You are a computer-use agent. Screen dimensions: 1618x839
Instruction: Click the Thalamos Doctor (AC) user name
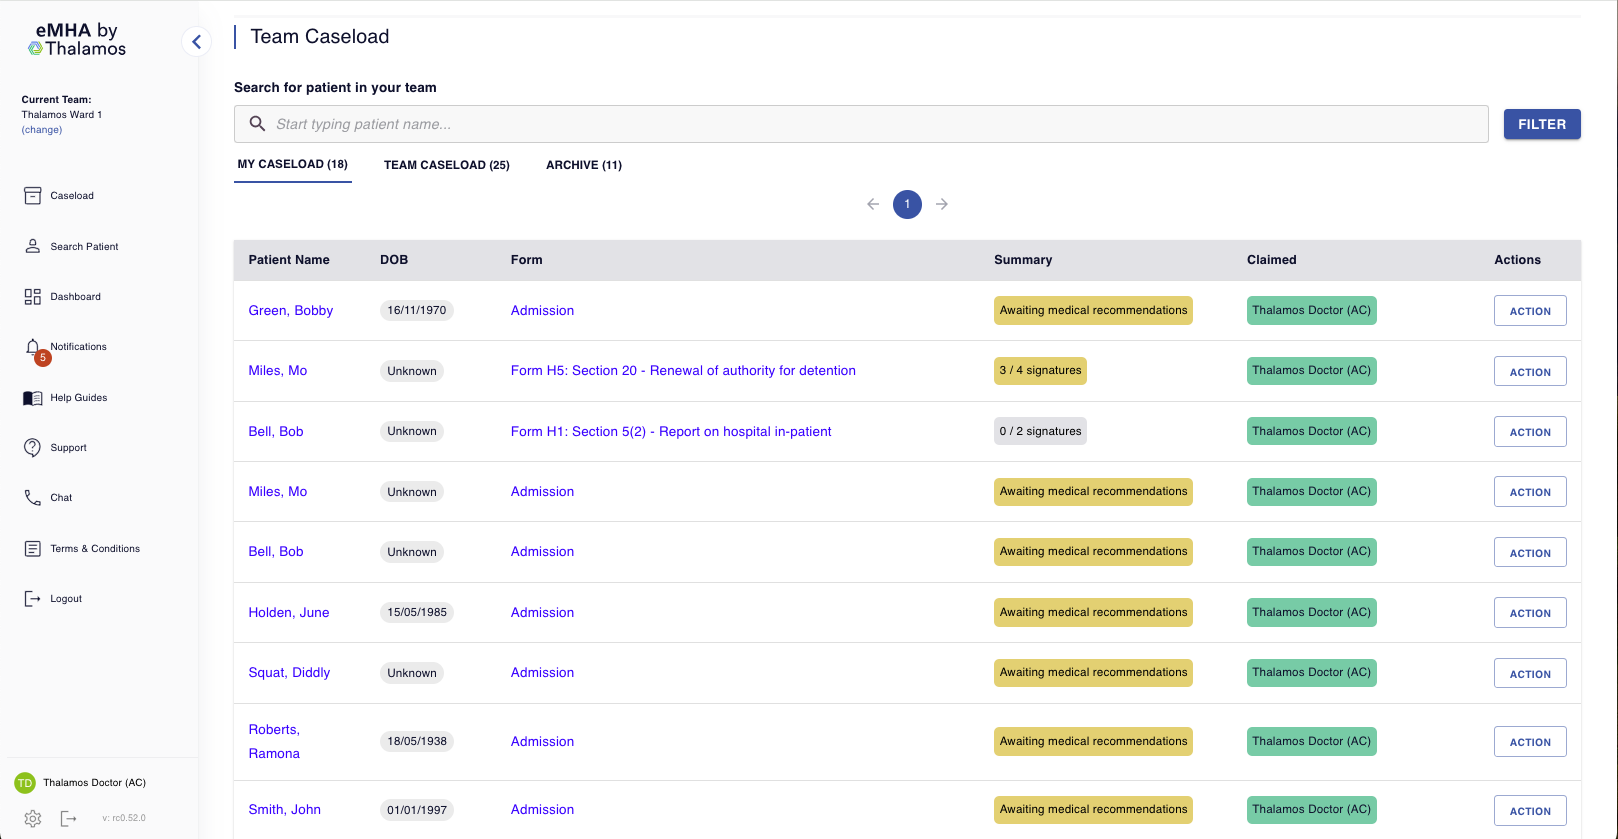click(94, 783)
